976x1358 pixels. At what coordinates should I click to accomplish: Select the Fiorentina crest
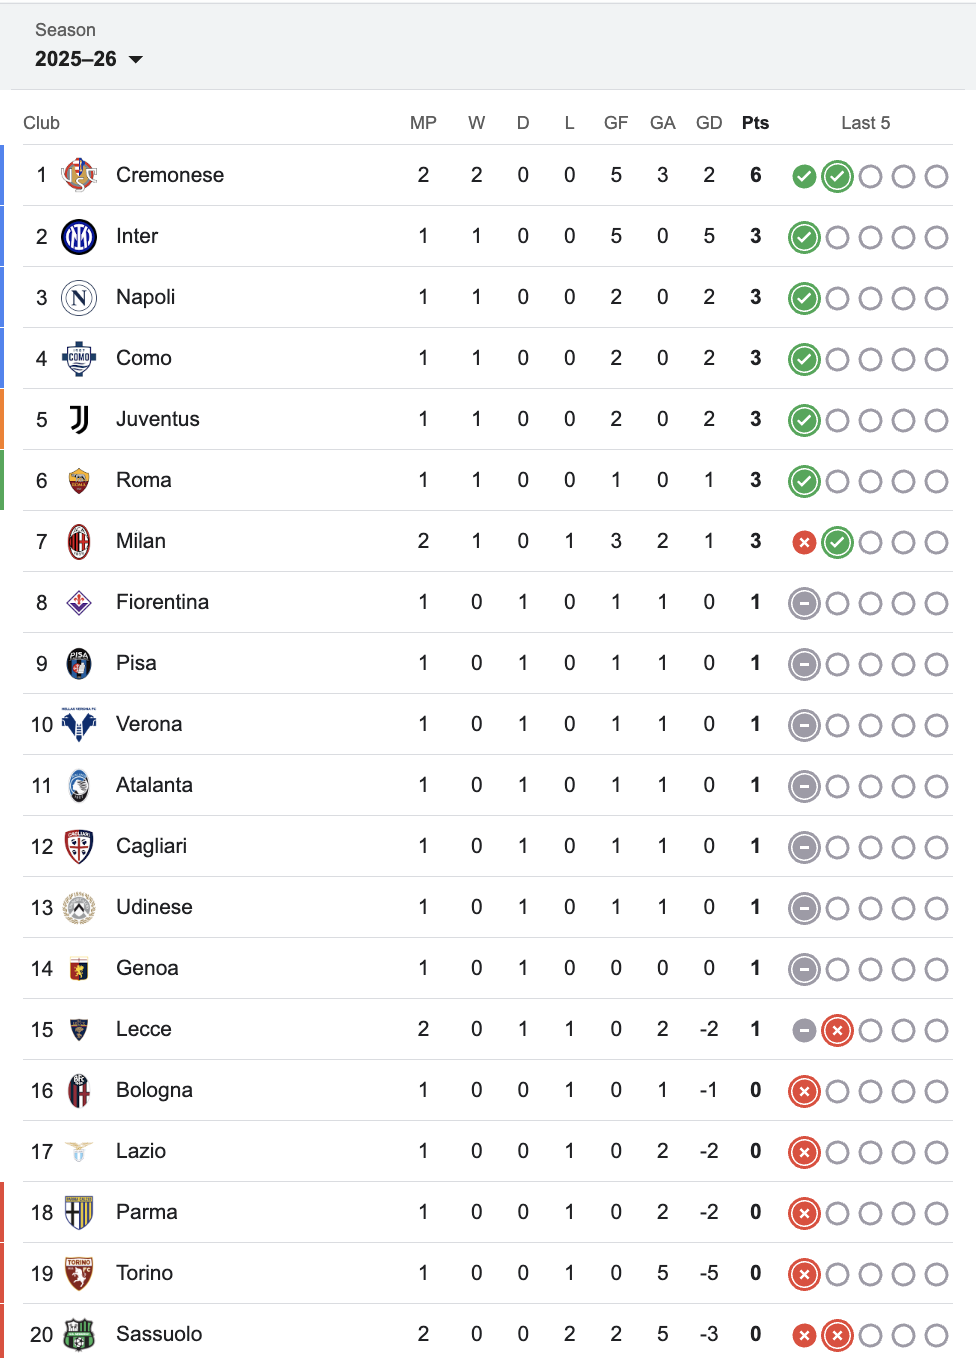(79, 602)
